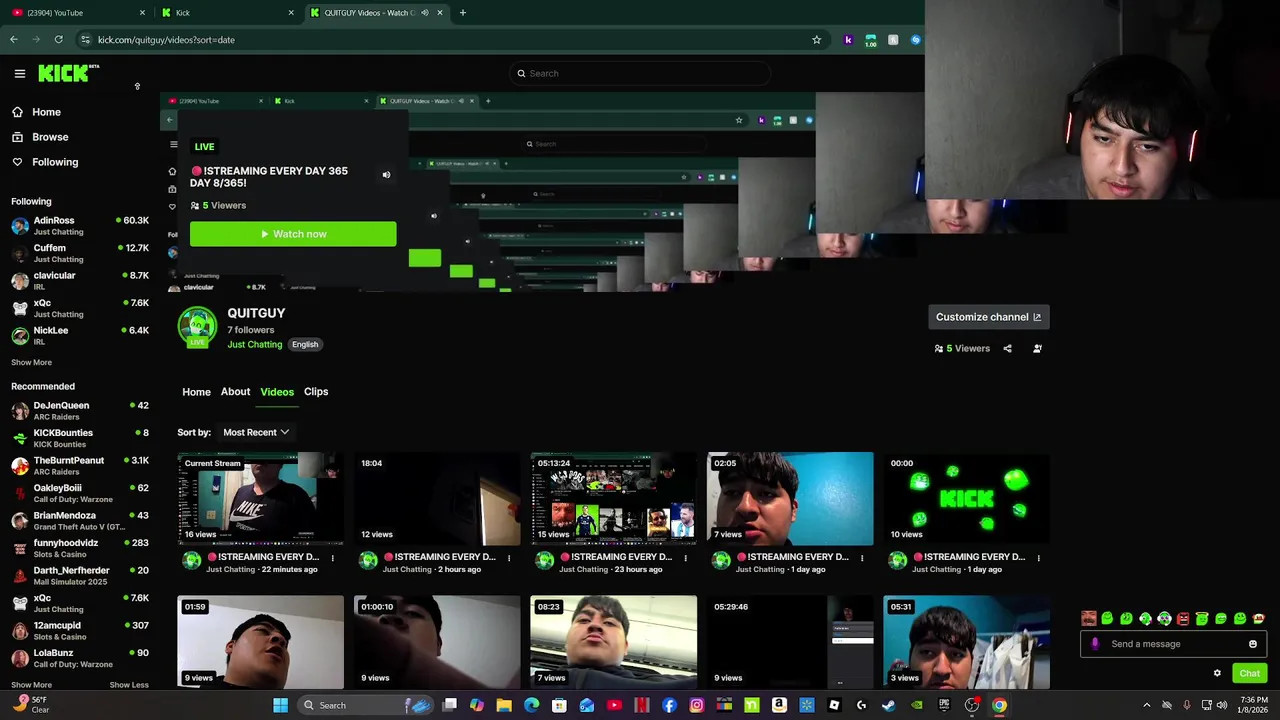Open Instagram from the taskbar
1280x720 pixels.
pos(697,706)
